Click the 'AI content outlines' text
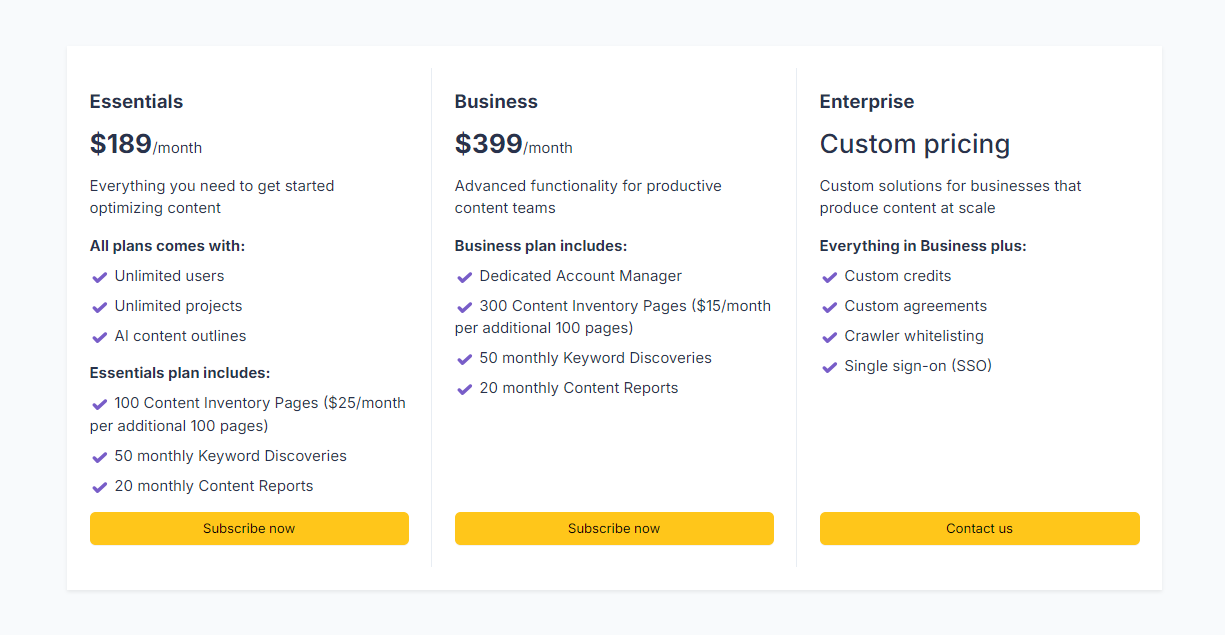1225x635 pixels. [181, 336]
